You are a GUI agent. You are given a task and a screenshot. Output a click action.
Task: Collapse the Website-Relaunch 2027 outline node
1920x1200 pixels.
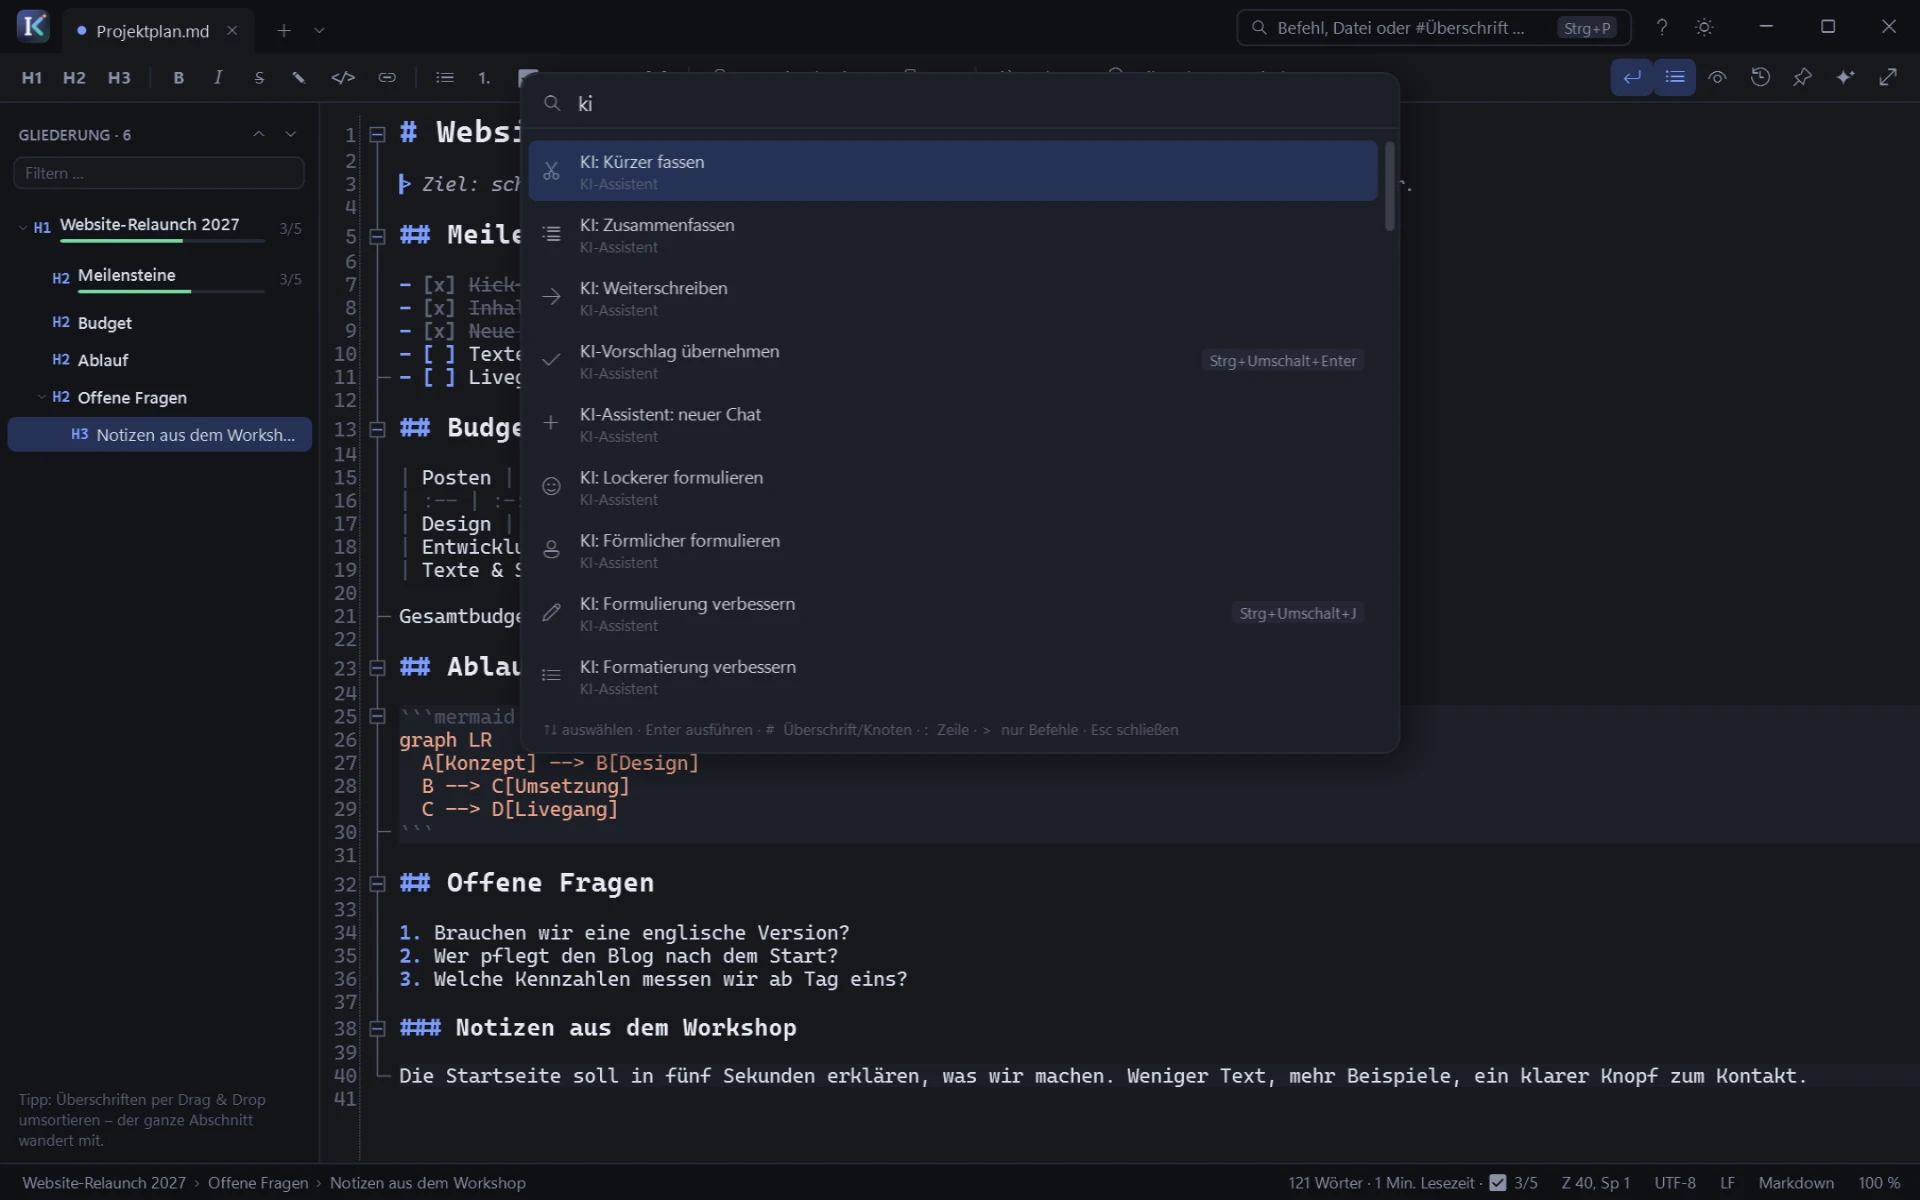23,227
